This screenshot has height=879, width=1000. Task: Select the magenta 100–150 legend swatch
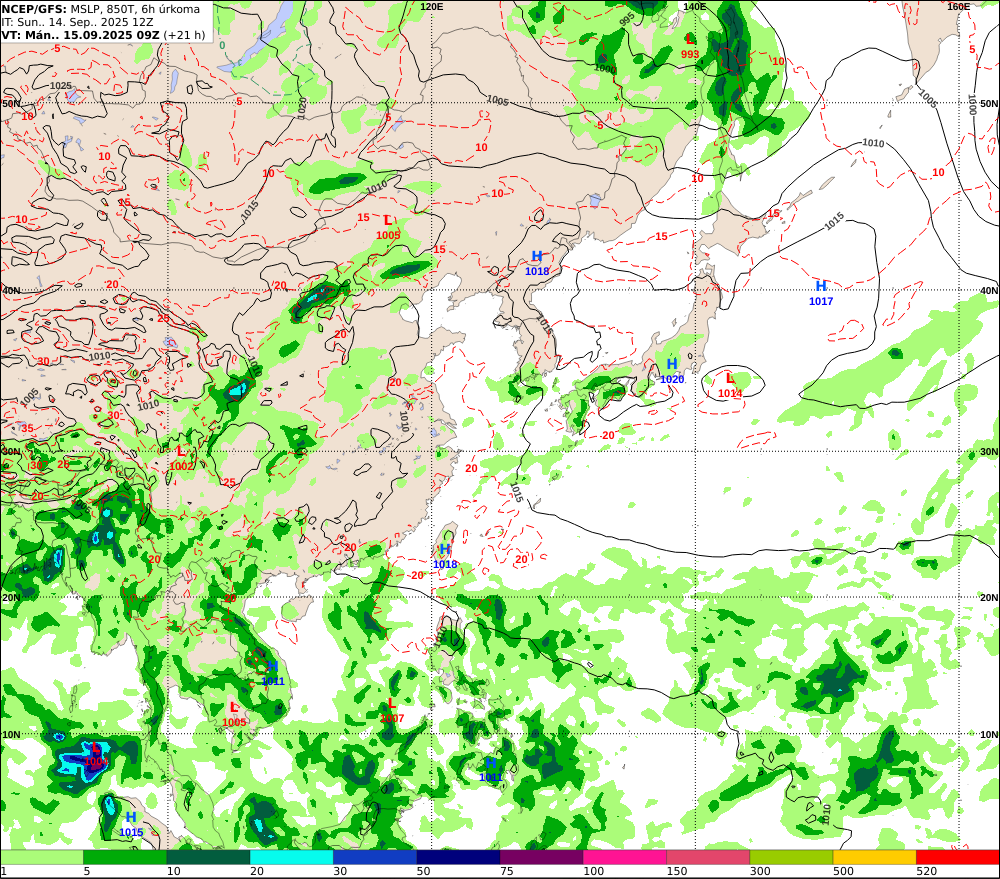point(624,857)
